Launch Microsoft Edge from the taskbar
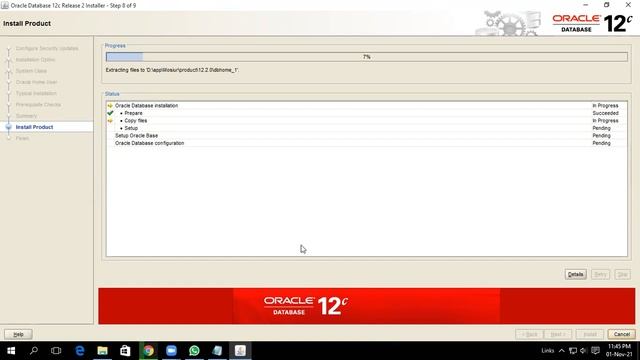The width and height of the screenshot is (640, 360). pos(80,351)
